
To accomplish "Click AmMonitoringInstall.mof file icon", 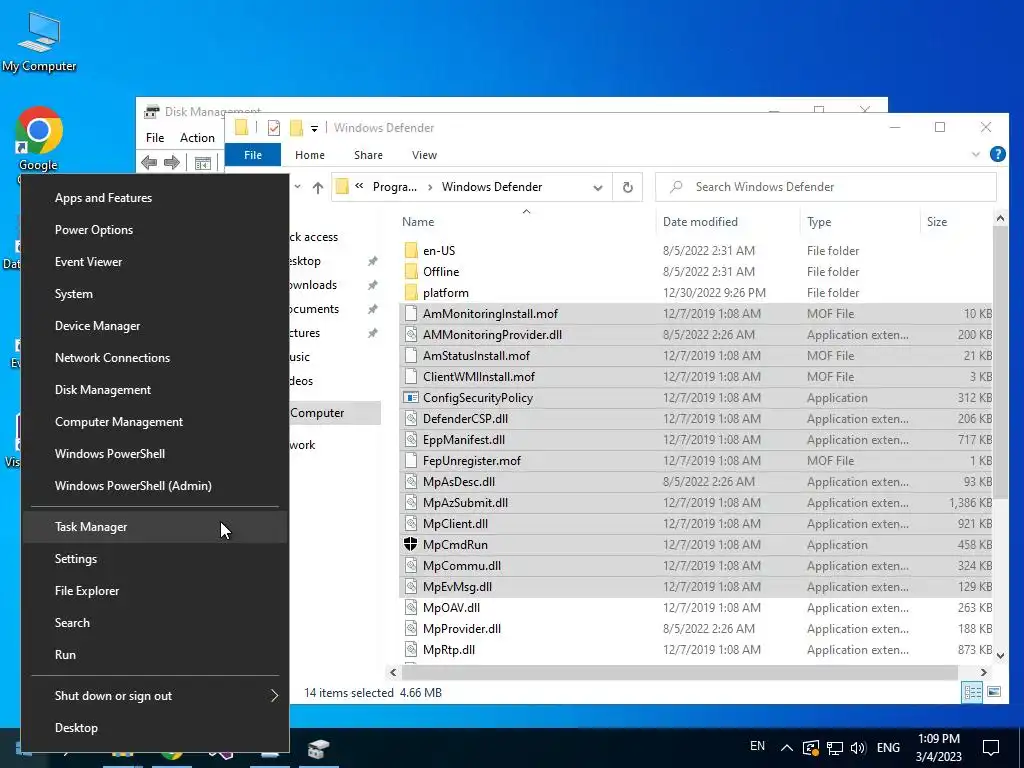I will tap(411, 313).
